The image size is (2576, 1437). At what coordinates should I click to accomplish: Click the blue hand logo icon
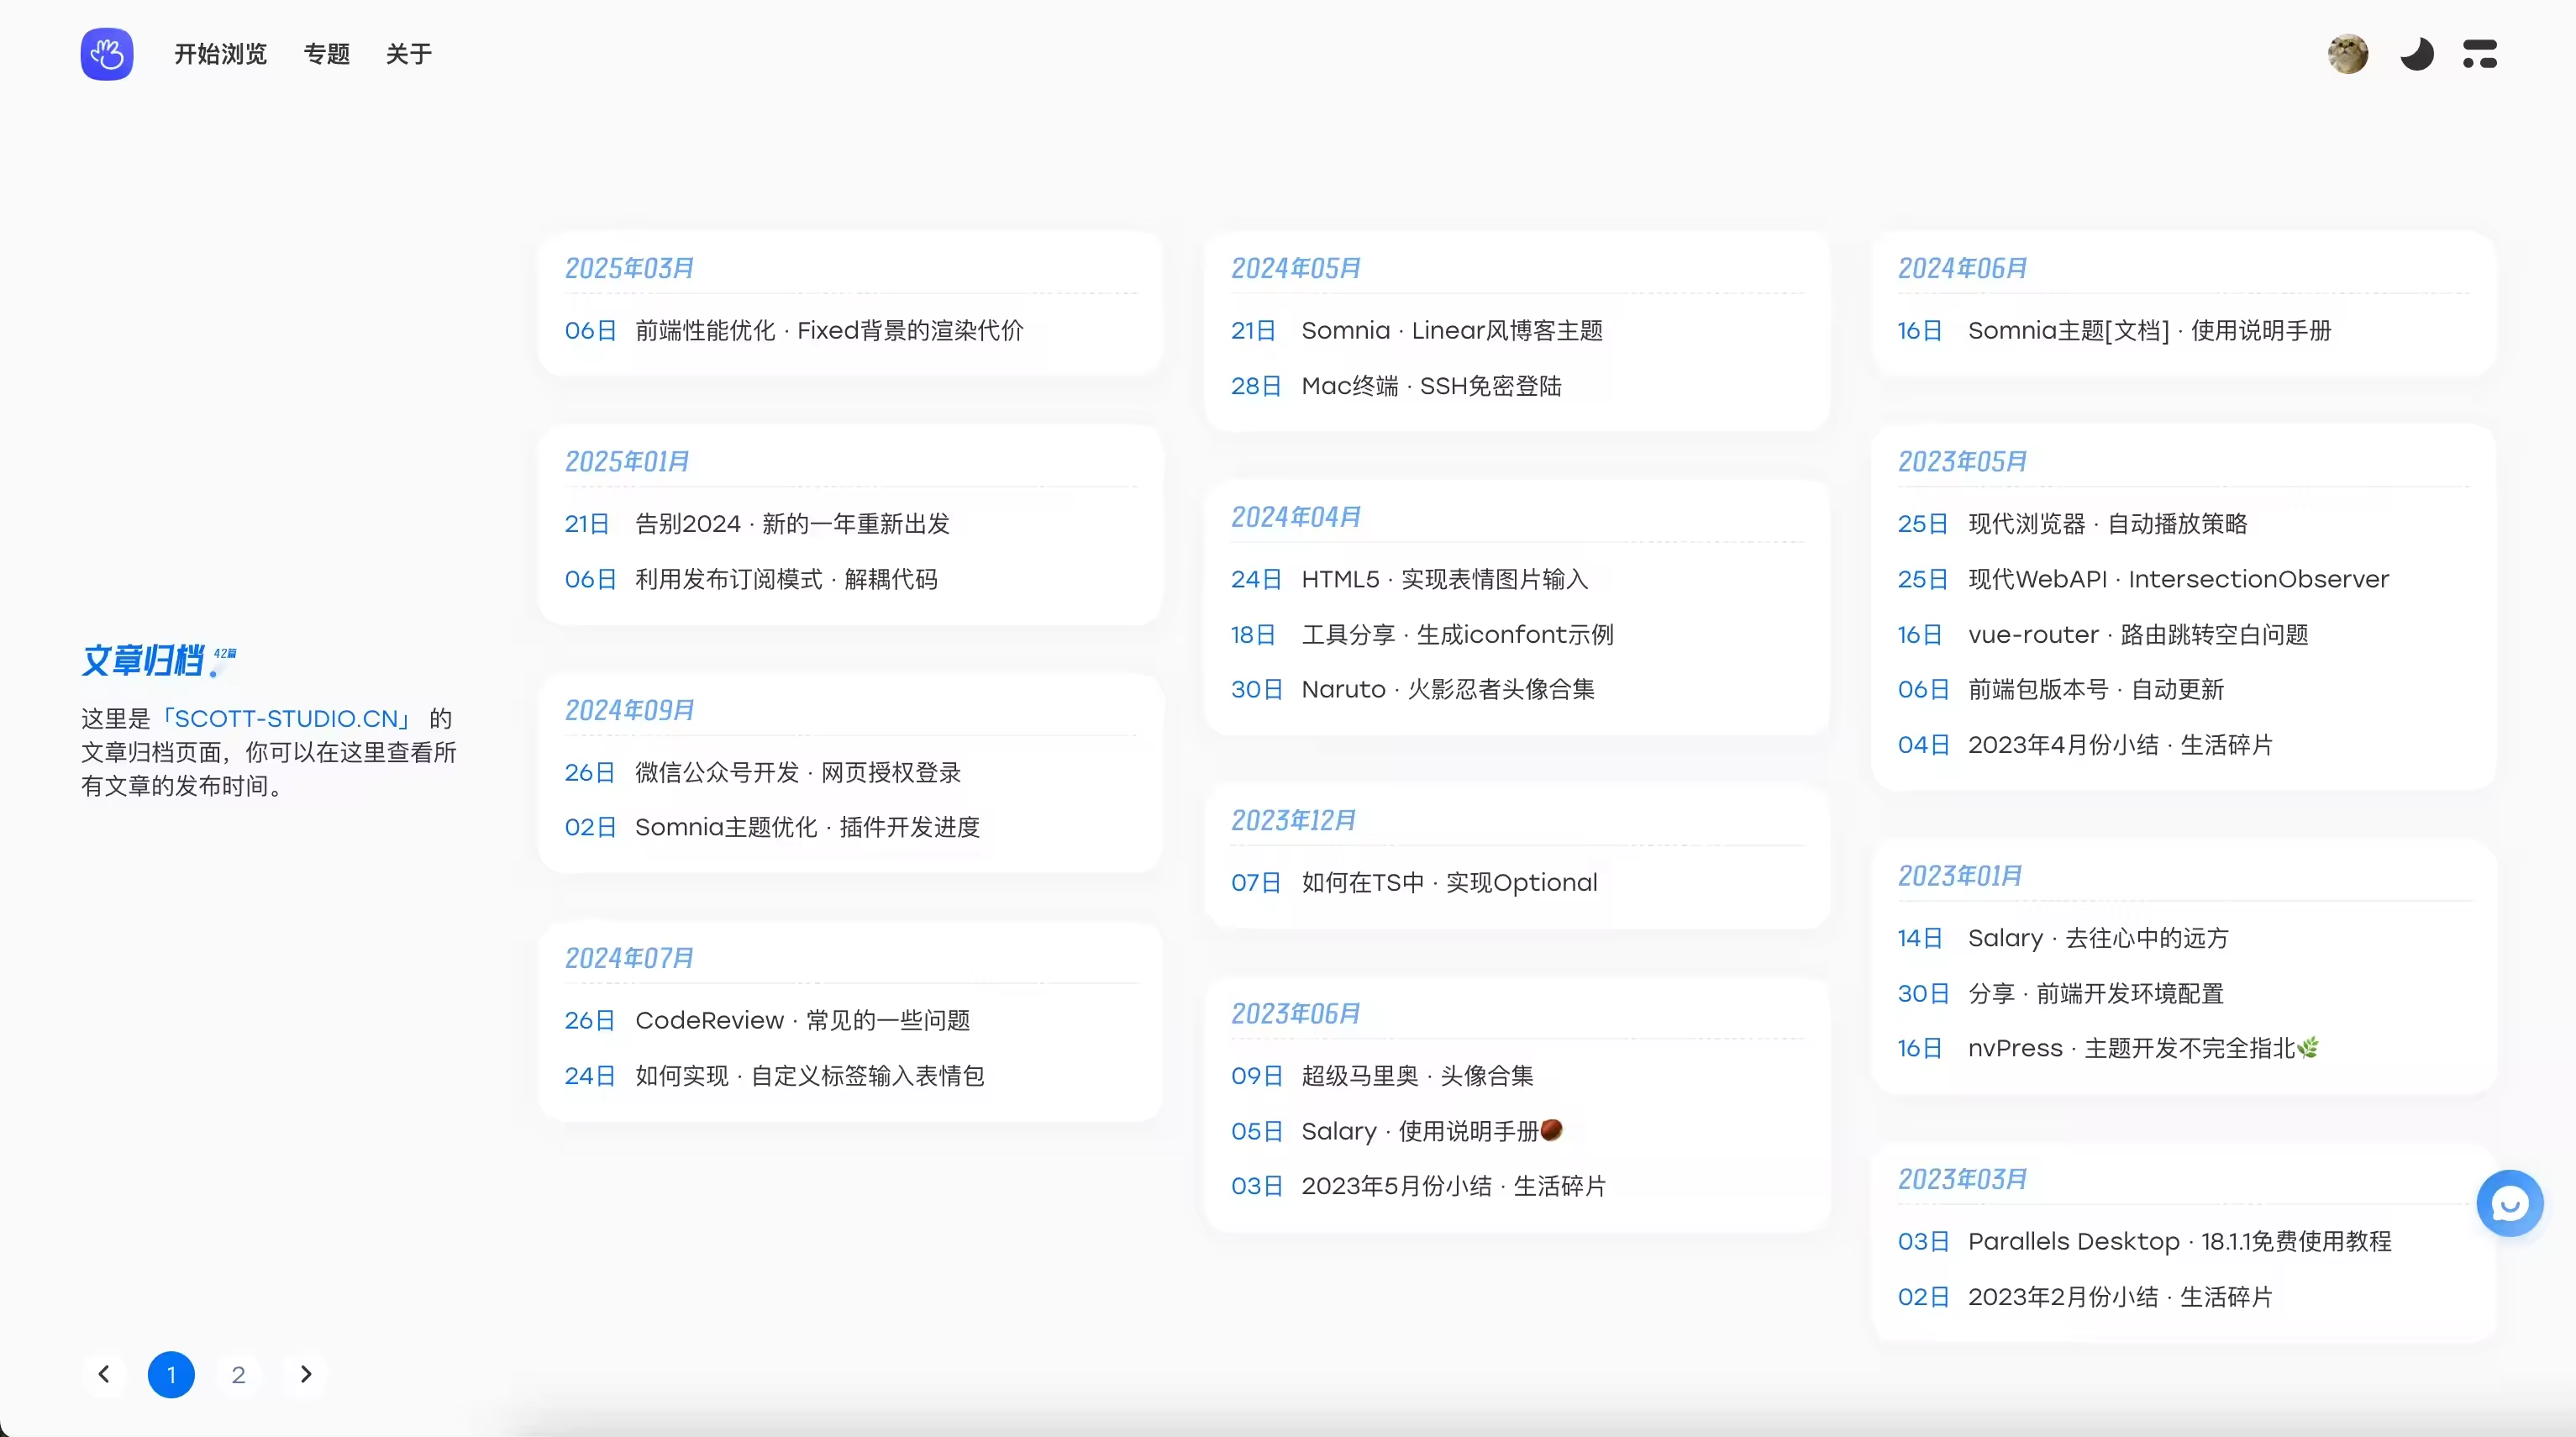[x=107, y=54]
